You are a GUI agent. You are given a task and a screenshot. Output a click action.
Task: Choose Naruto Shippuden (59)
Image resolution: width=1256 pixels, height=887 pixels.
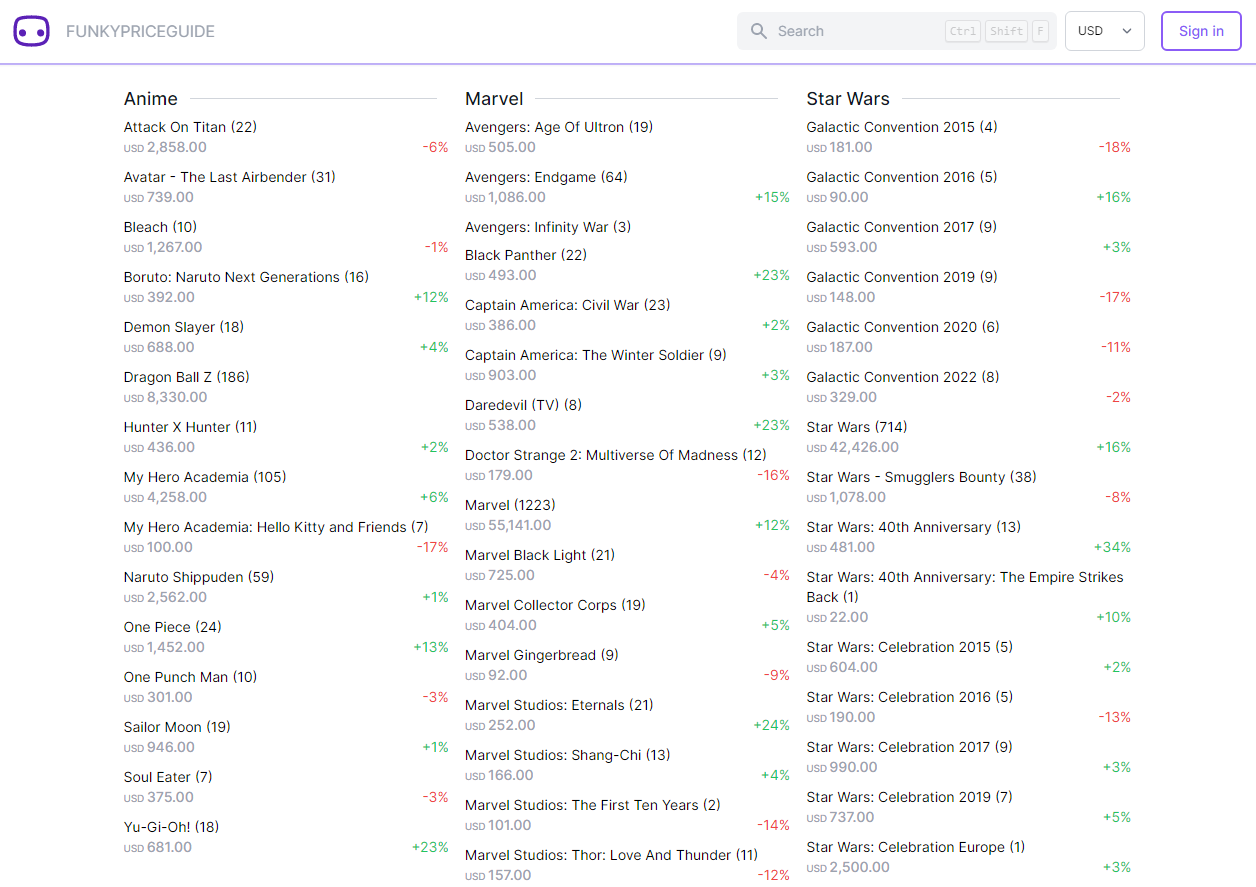pyautogui.click(x=198, y=577)
